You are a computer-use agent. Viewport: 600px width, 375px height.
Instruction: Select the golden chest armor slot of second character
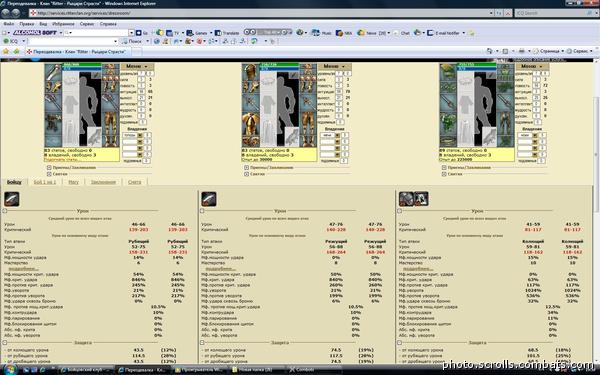[250, 123]
